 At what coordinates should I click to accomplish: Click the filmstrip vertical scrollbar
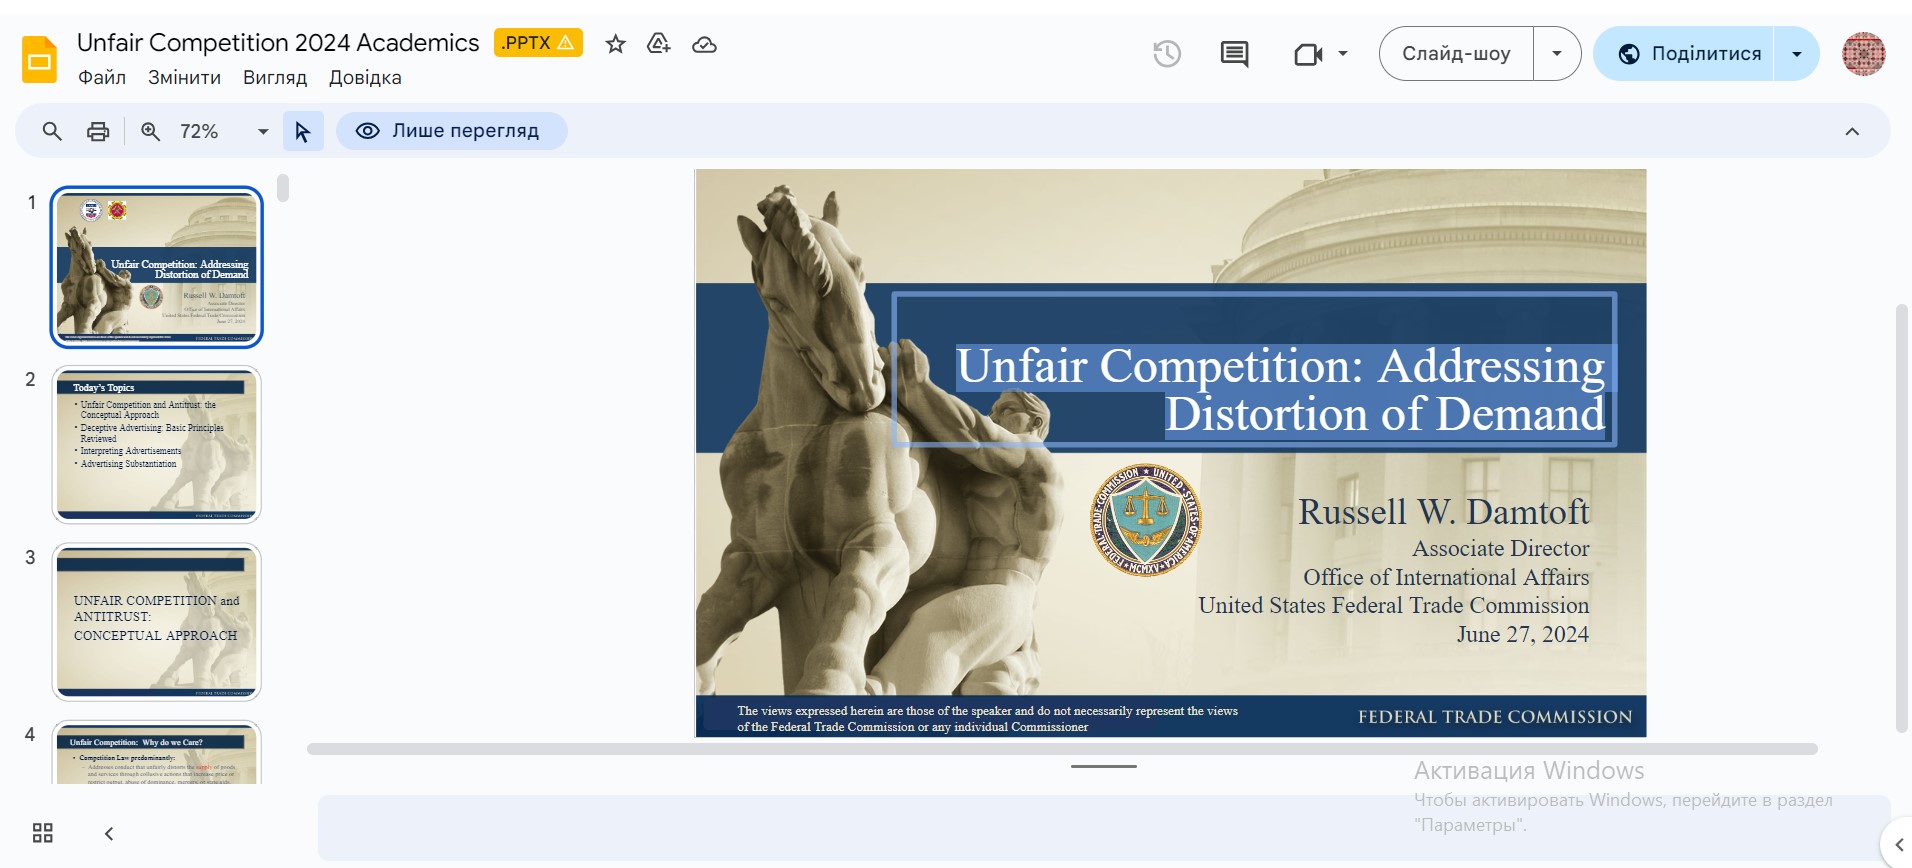[283, 188]
